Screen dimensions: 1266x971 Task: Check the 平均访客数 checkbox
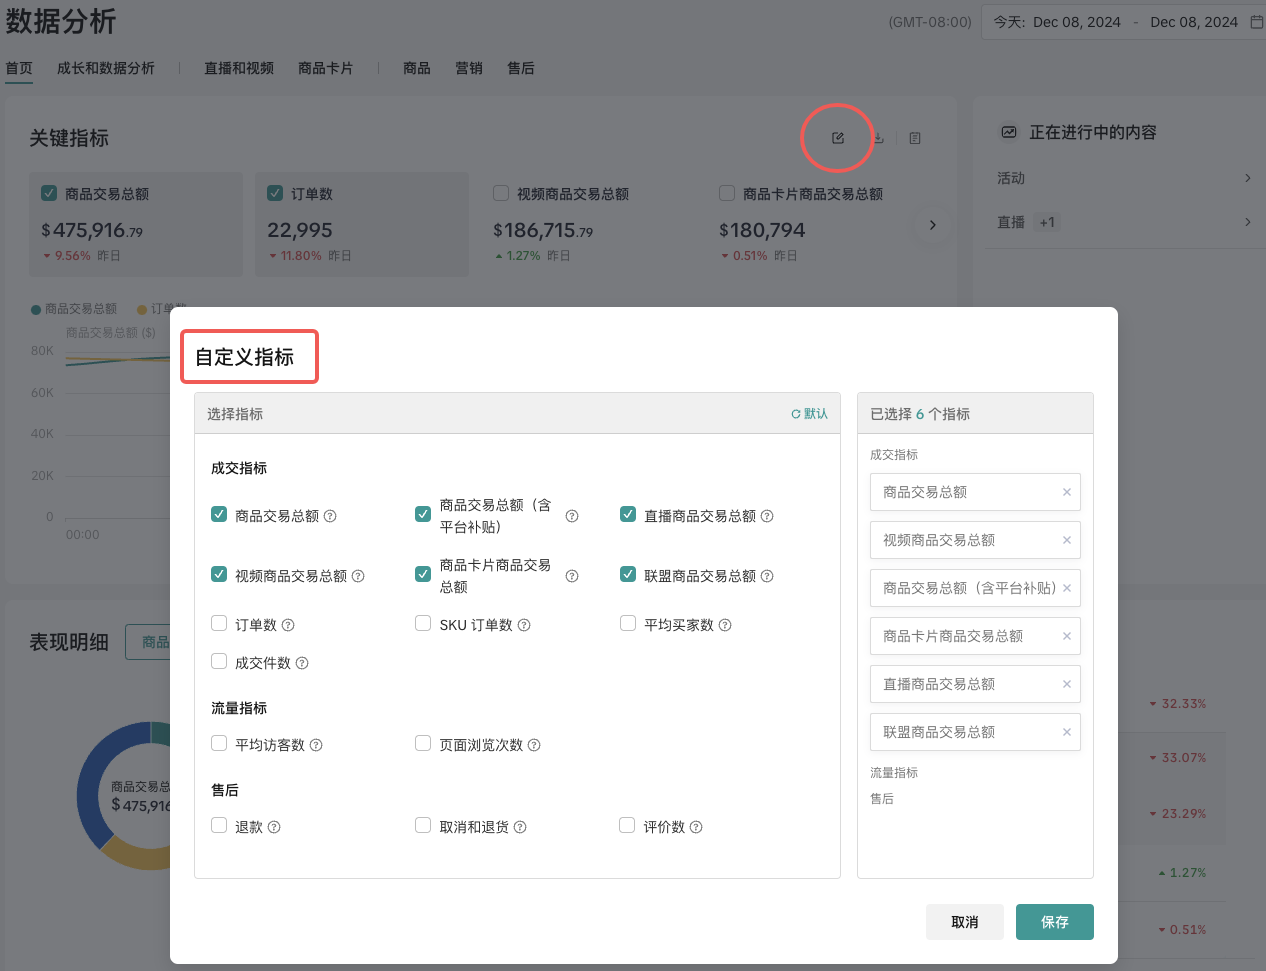click(x=219, y=744)
